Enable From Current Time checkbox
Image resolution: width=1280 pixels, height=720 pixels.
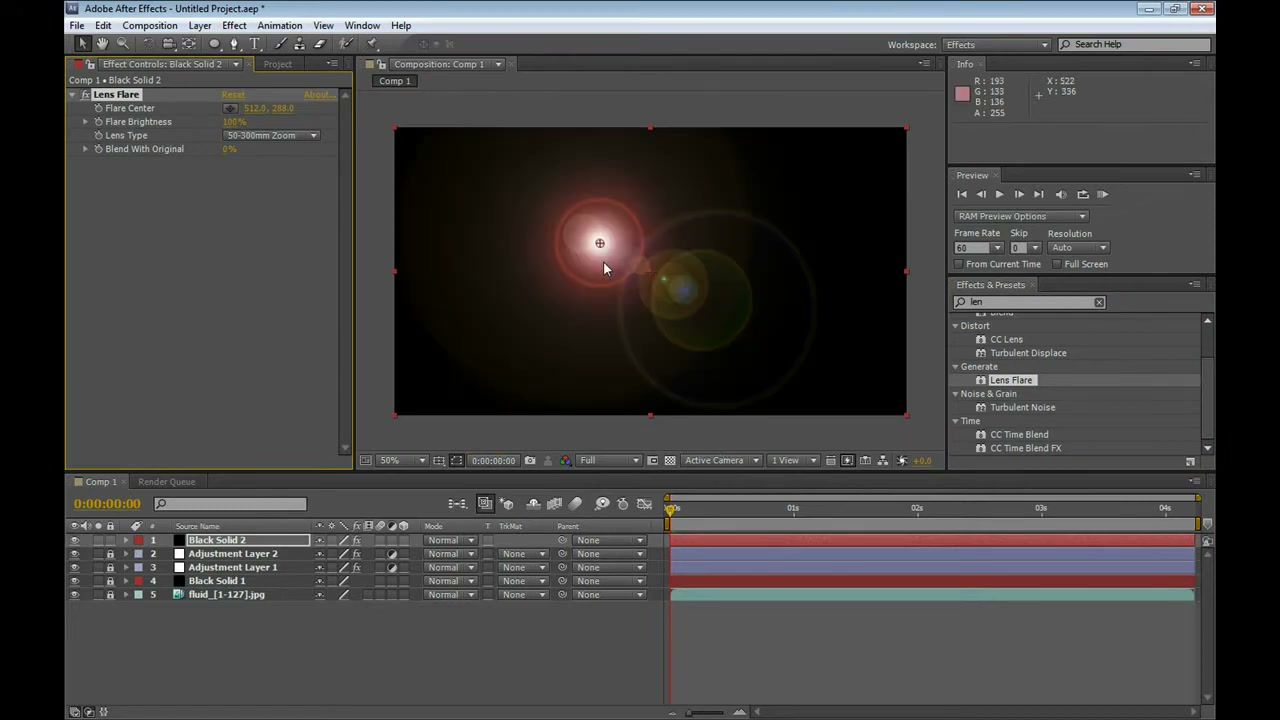[x=958, y=264]
